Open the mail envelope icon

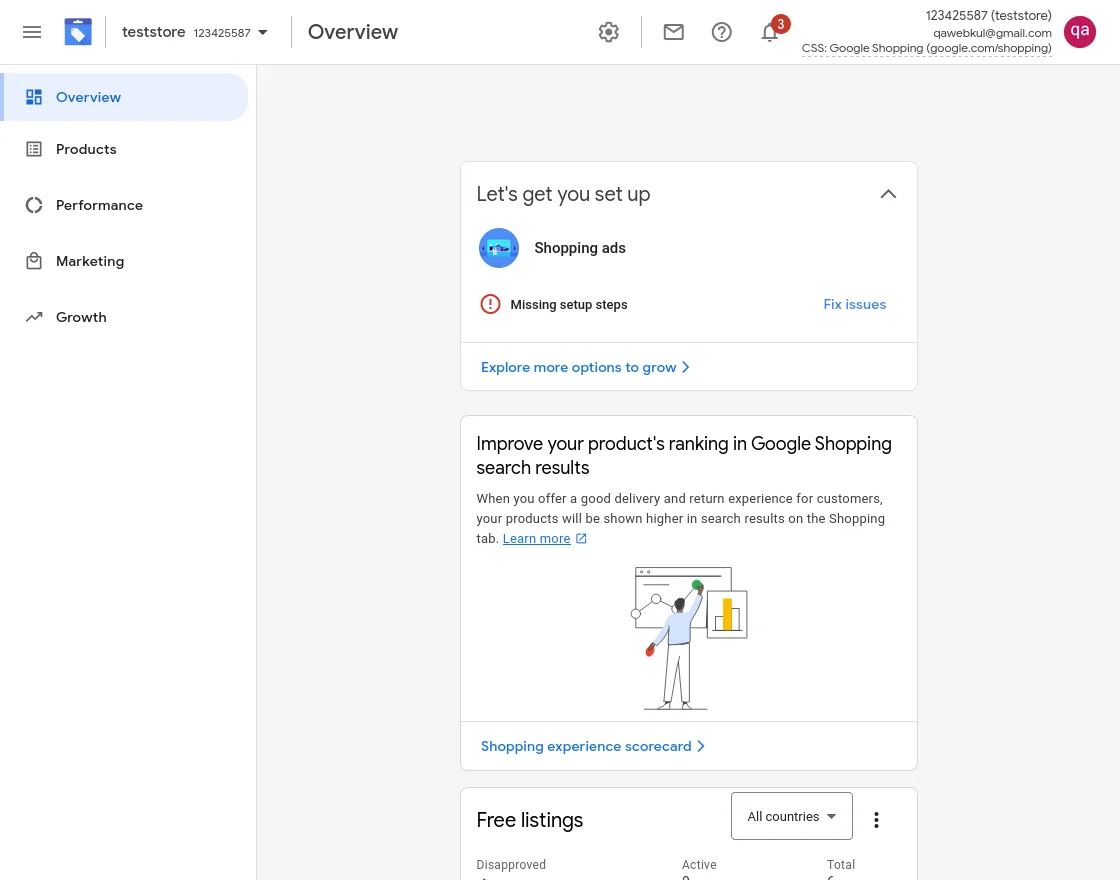[674, 32]
